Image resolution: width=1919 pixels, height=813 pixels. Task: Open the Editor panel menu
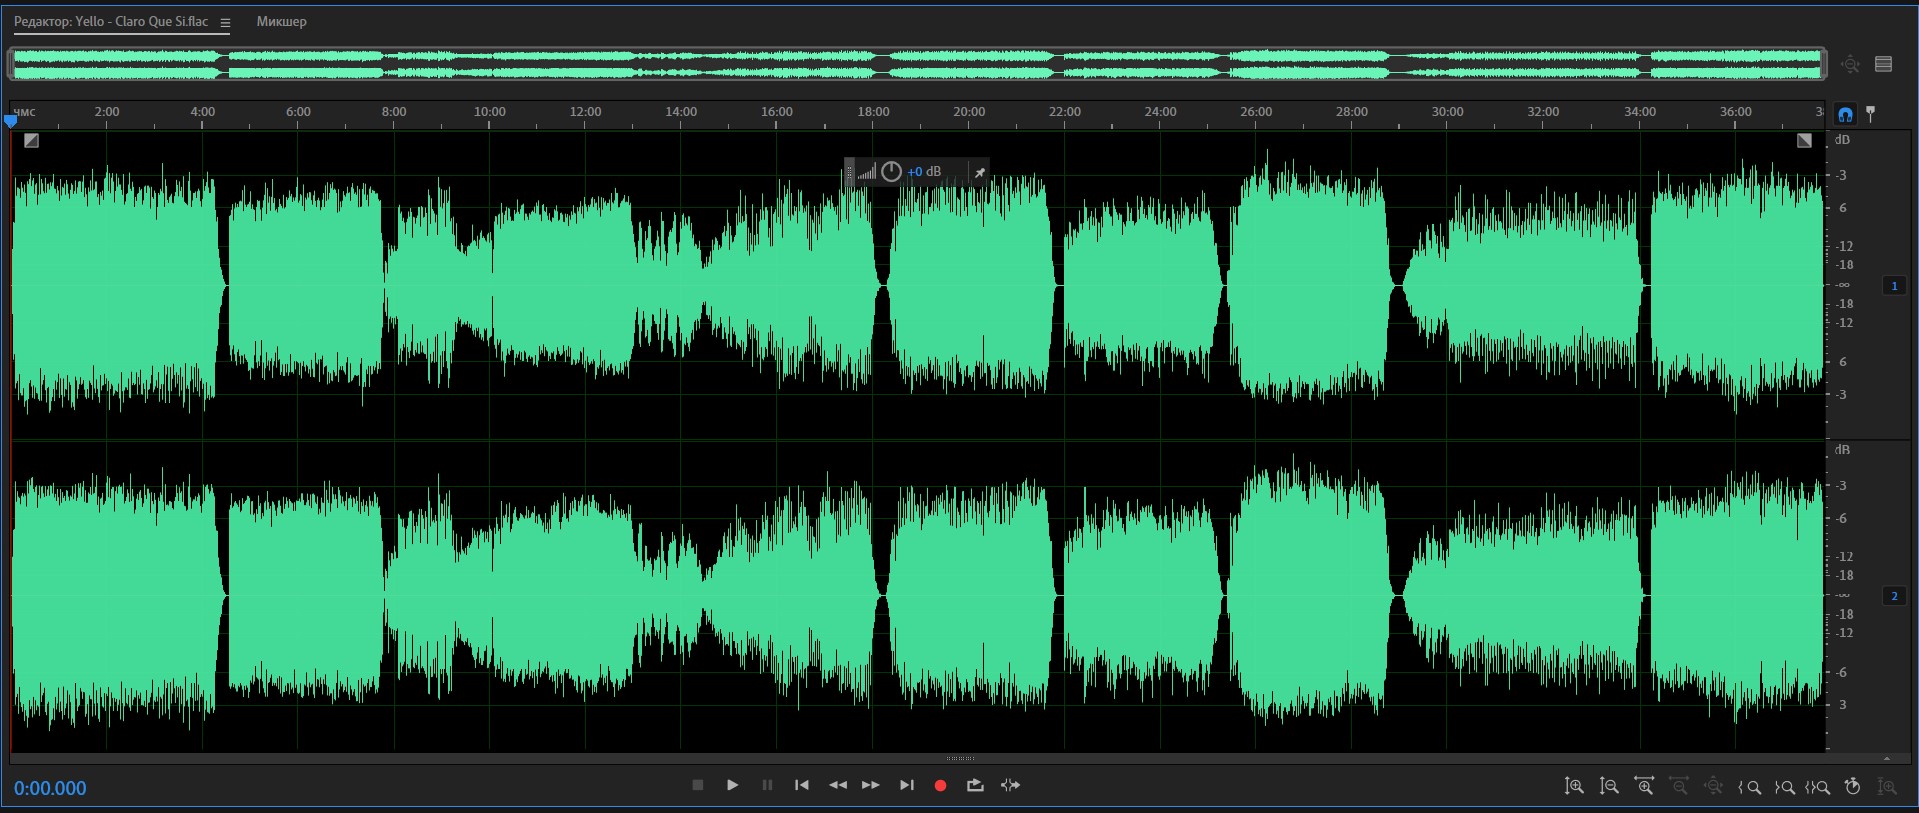tap(225, 23)
